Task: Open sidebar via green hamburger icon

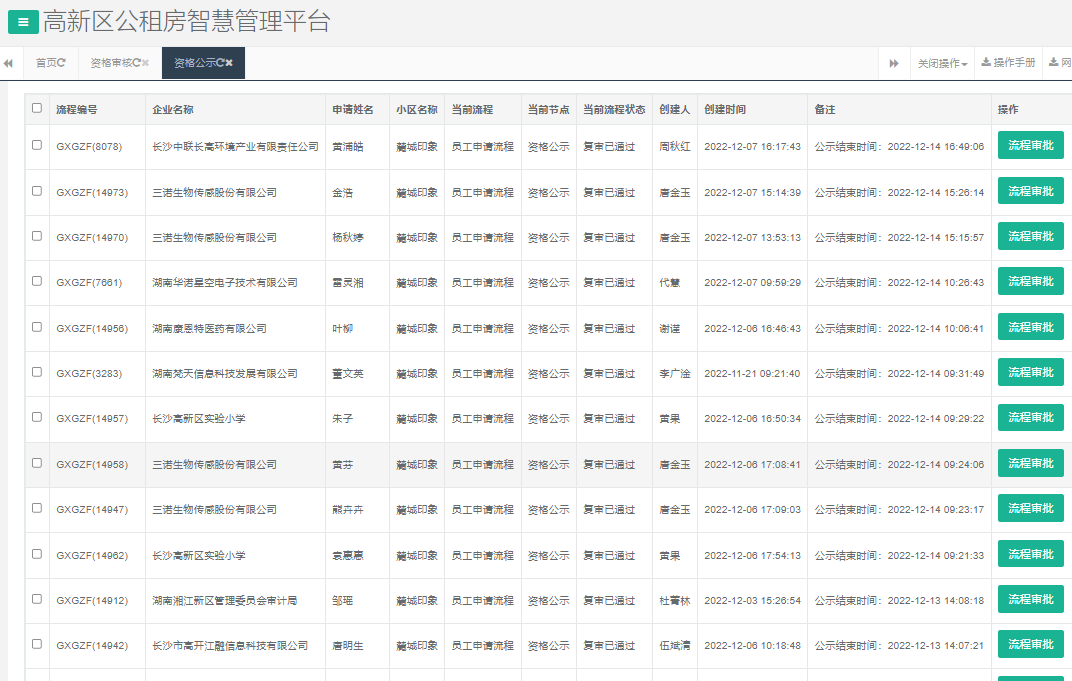Action: tap(22, 20)
